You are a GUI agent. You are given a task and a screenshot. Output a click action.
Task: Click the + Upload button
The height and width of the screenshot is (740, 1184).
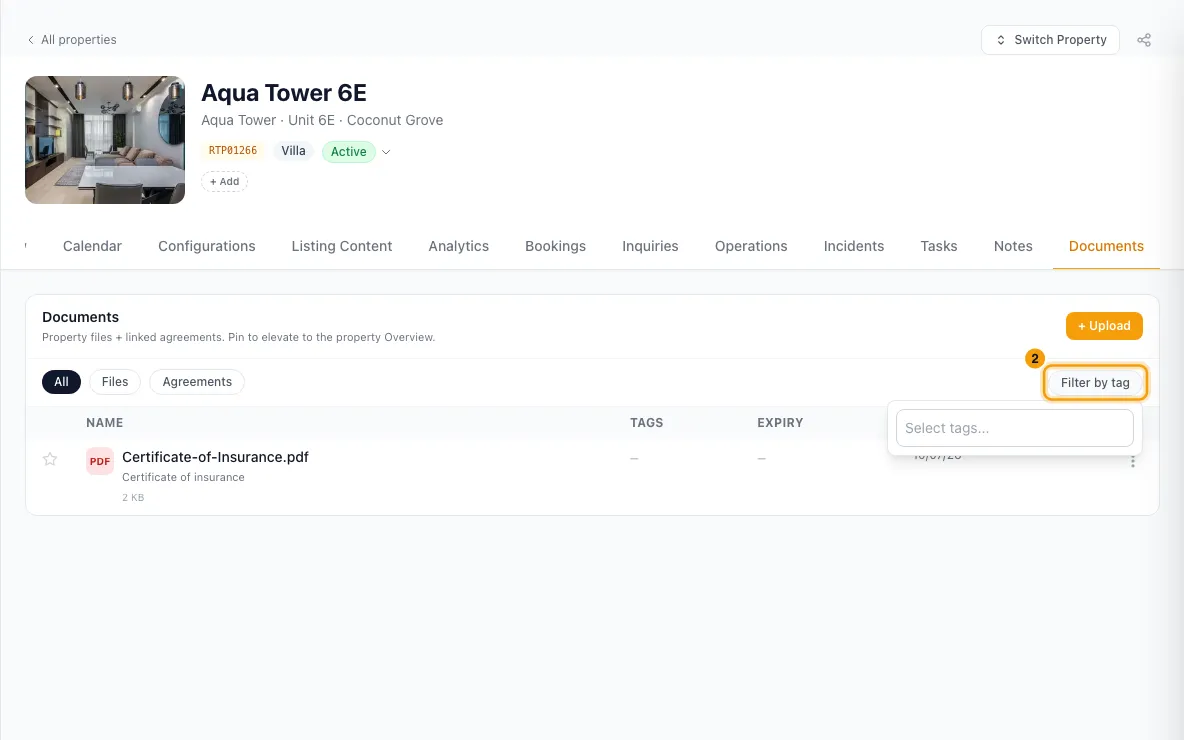pos(1104,326)
